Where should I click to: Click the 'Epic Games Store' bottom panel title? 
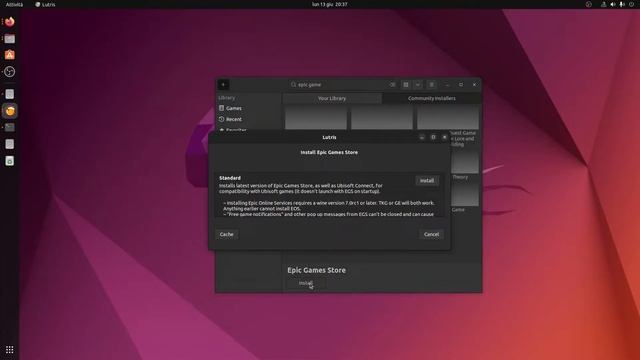tap(316, 270)
